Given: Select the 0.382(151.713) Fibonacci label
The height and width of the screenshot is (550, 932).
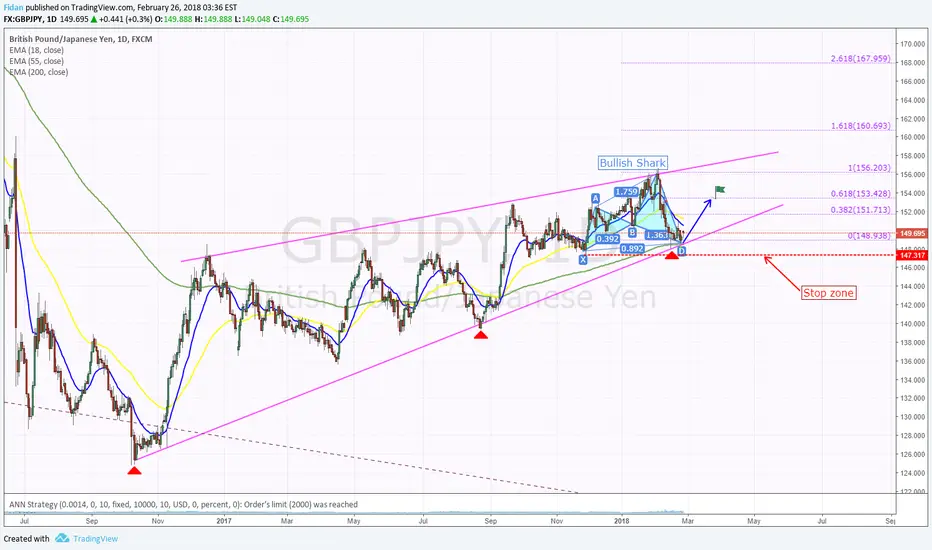Looking at the screenshot, I should coord(861,210).
